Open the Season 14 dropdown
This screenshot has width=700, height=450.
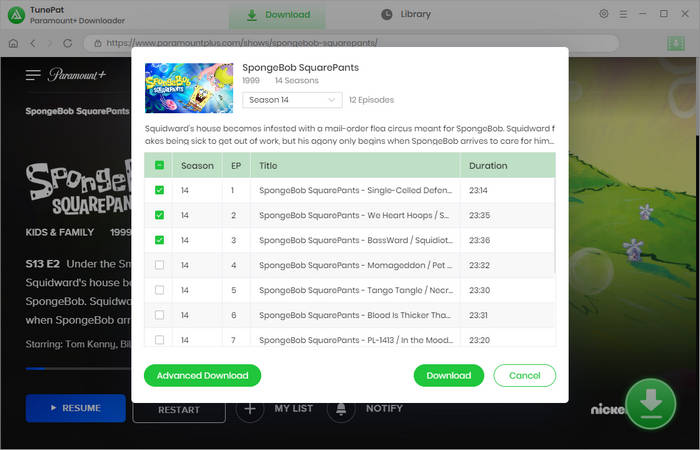pyautogui.click(x=292, y=100)
